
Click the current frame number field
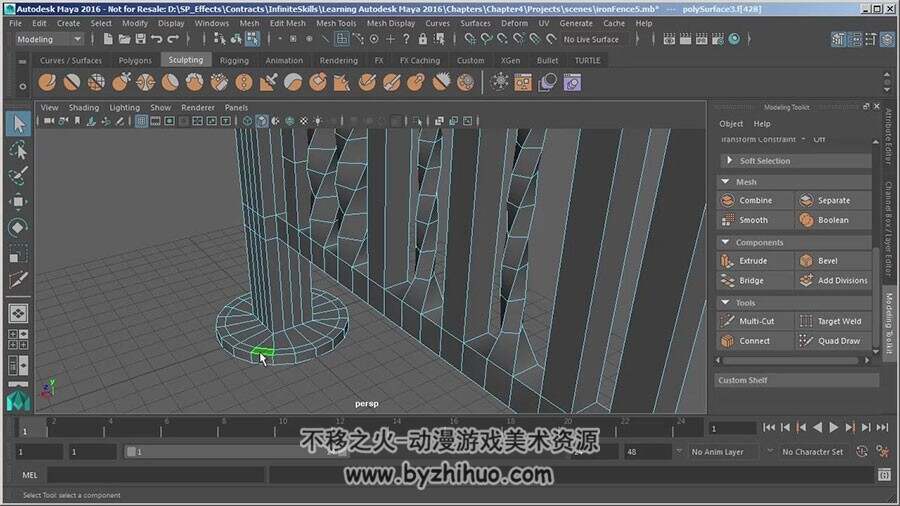point(733,429)
